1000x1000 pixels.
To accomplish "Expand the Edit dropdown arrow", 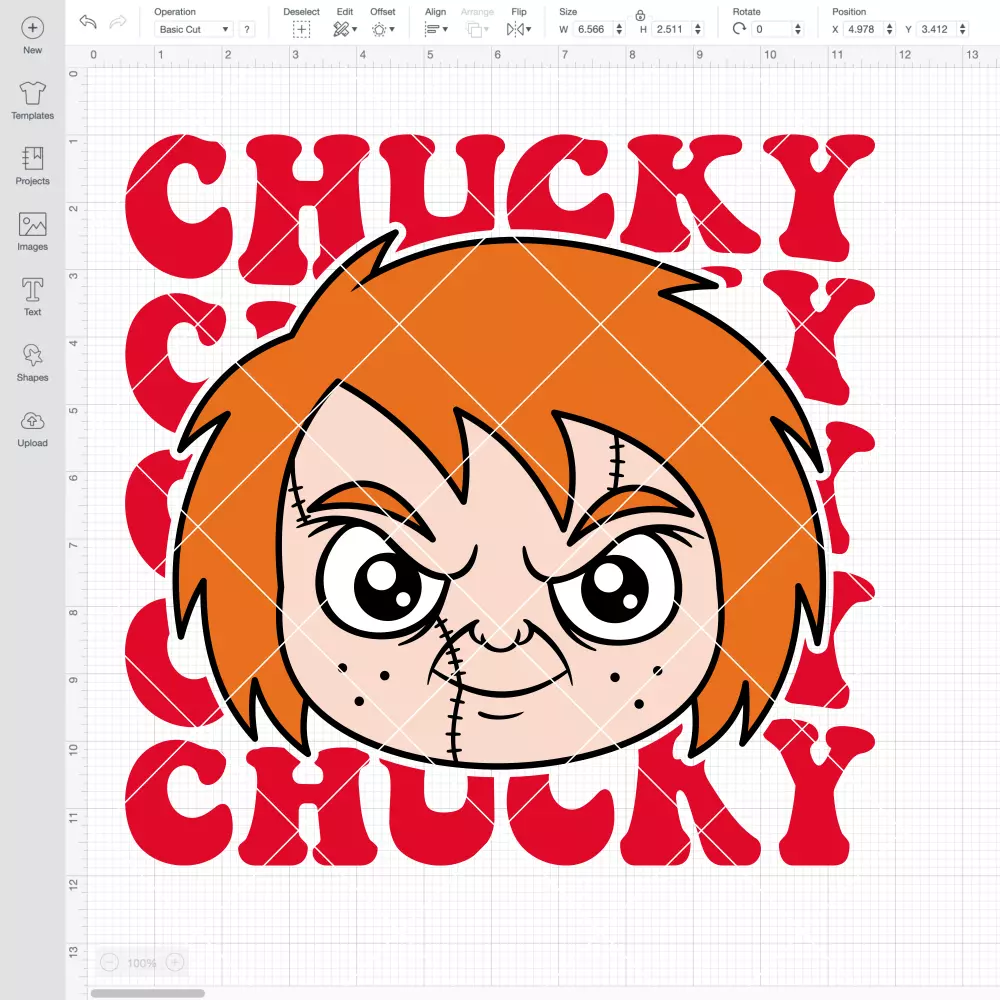I will coord(355,29).
